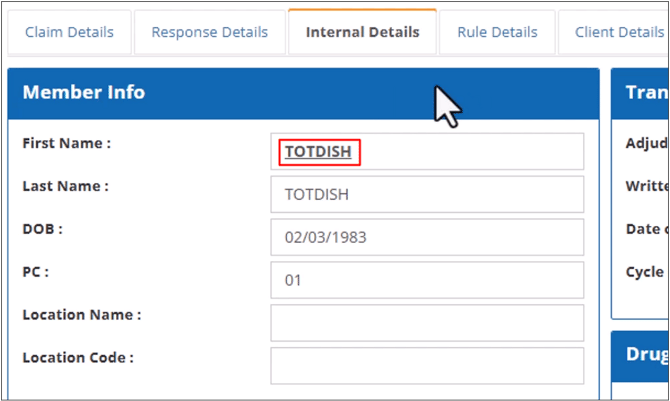Click the Last Name label
Viewport: 670px width, 401px height.
65,186
